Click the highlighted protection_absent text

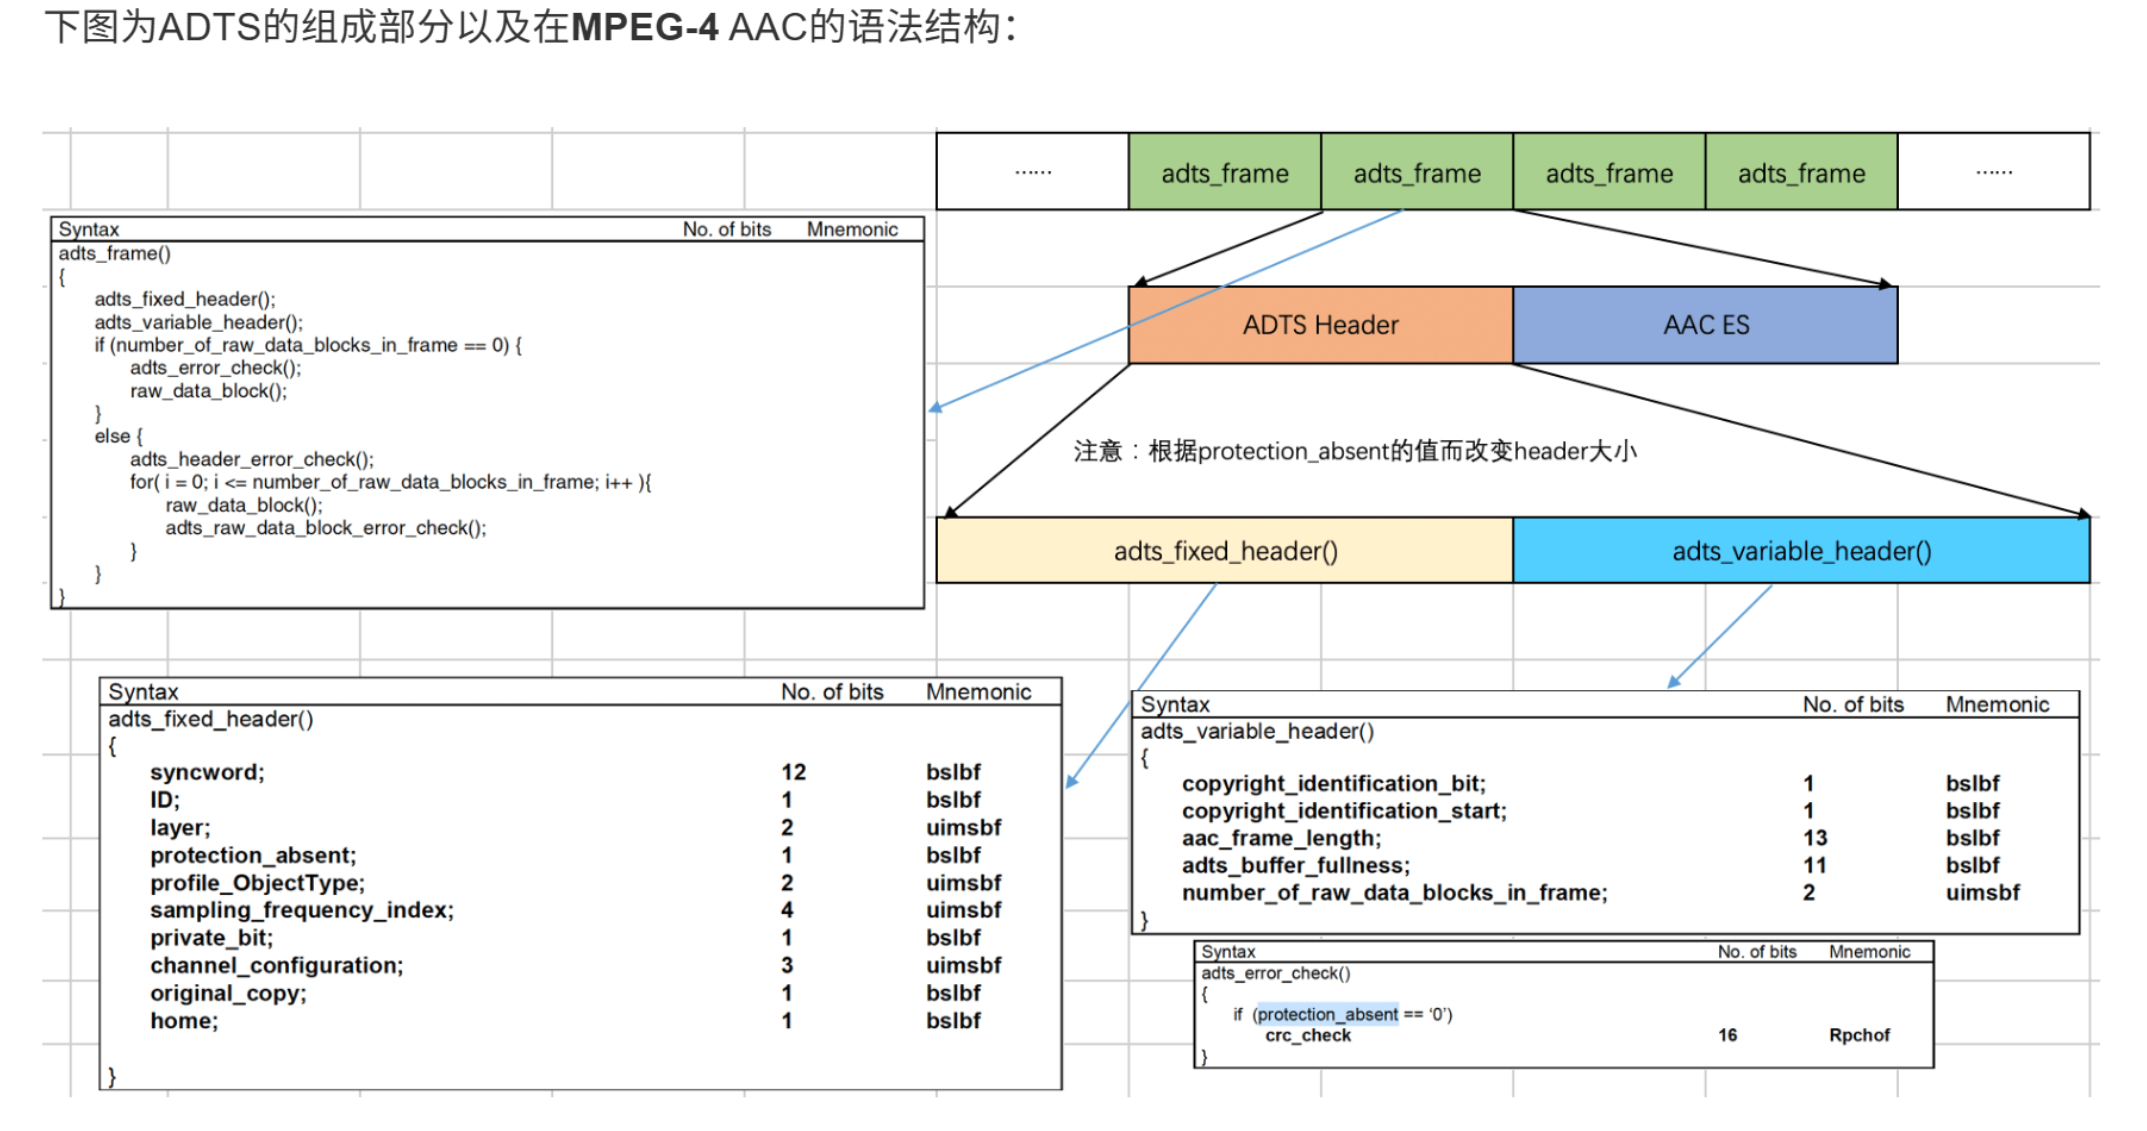pos(1327,1014)
